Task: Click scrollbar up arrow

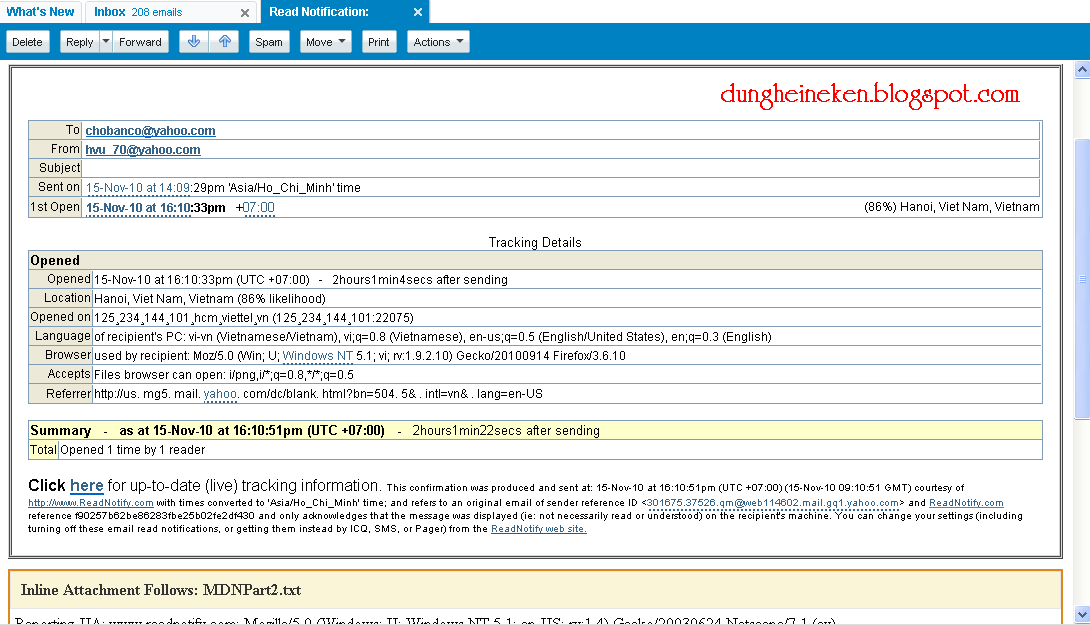Action: point(1082,70)
